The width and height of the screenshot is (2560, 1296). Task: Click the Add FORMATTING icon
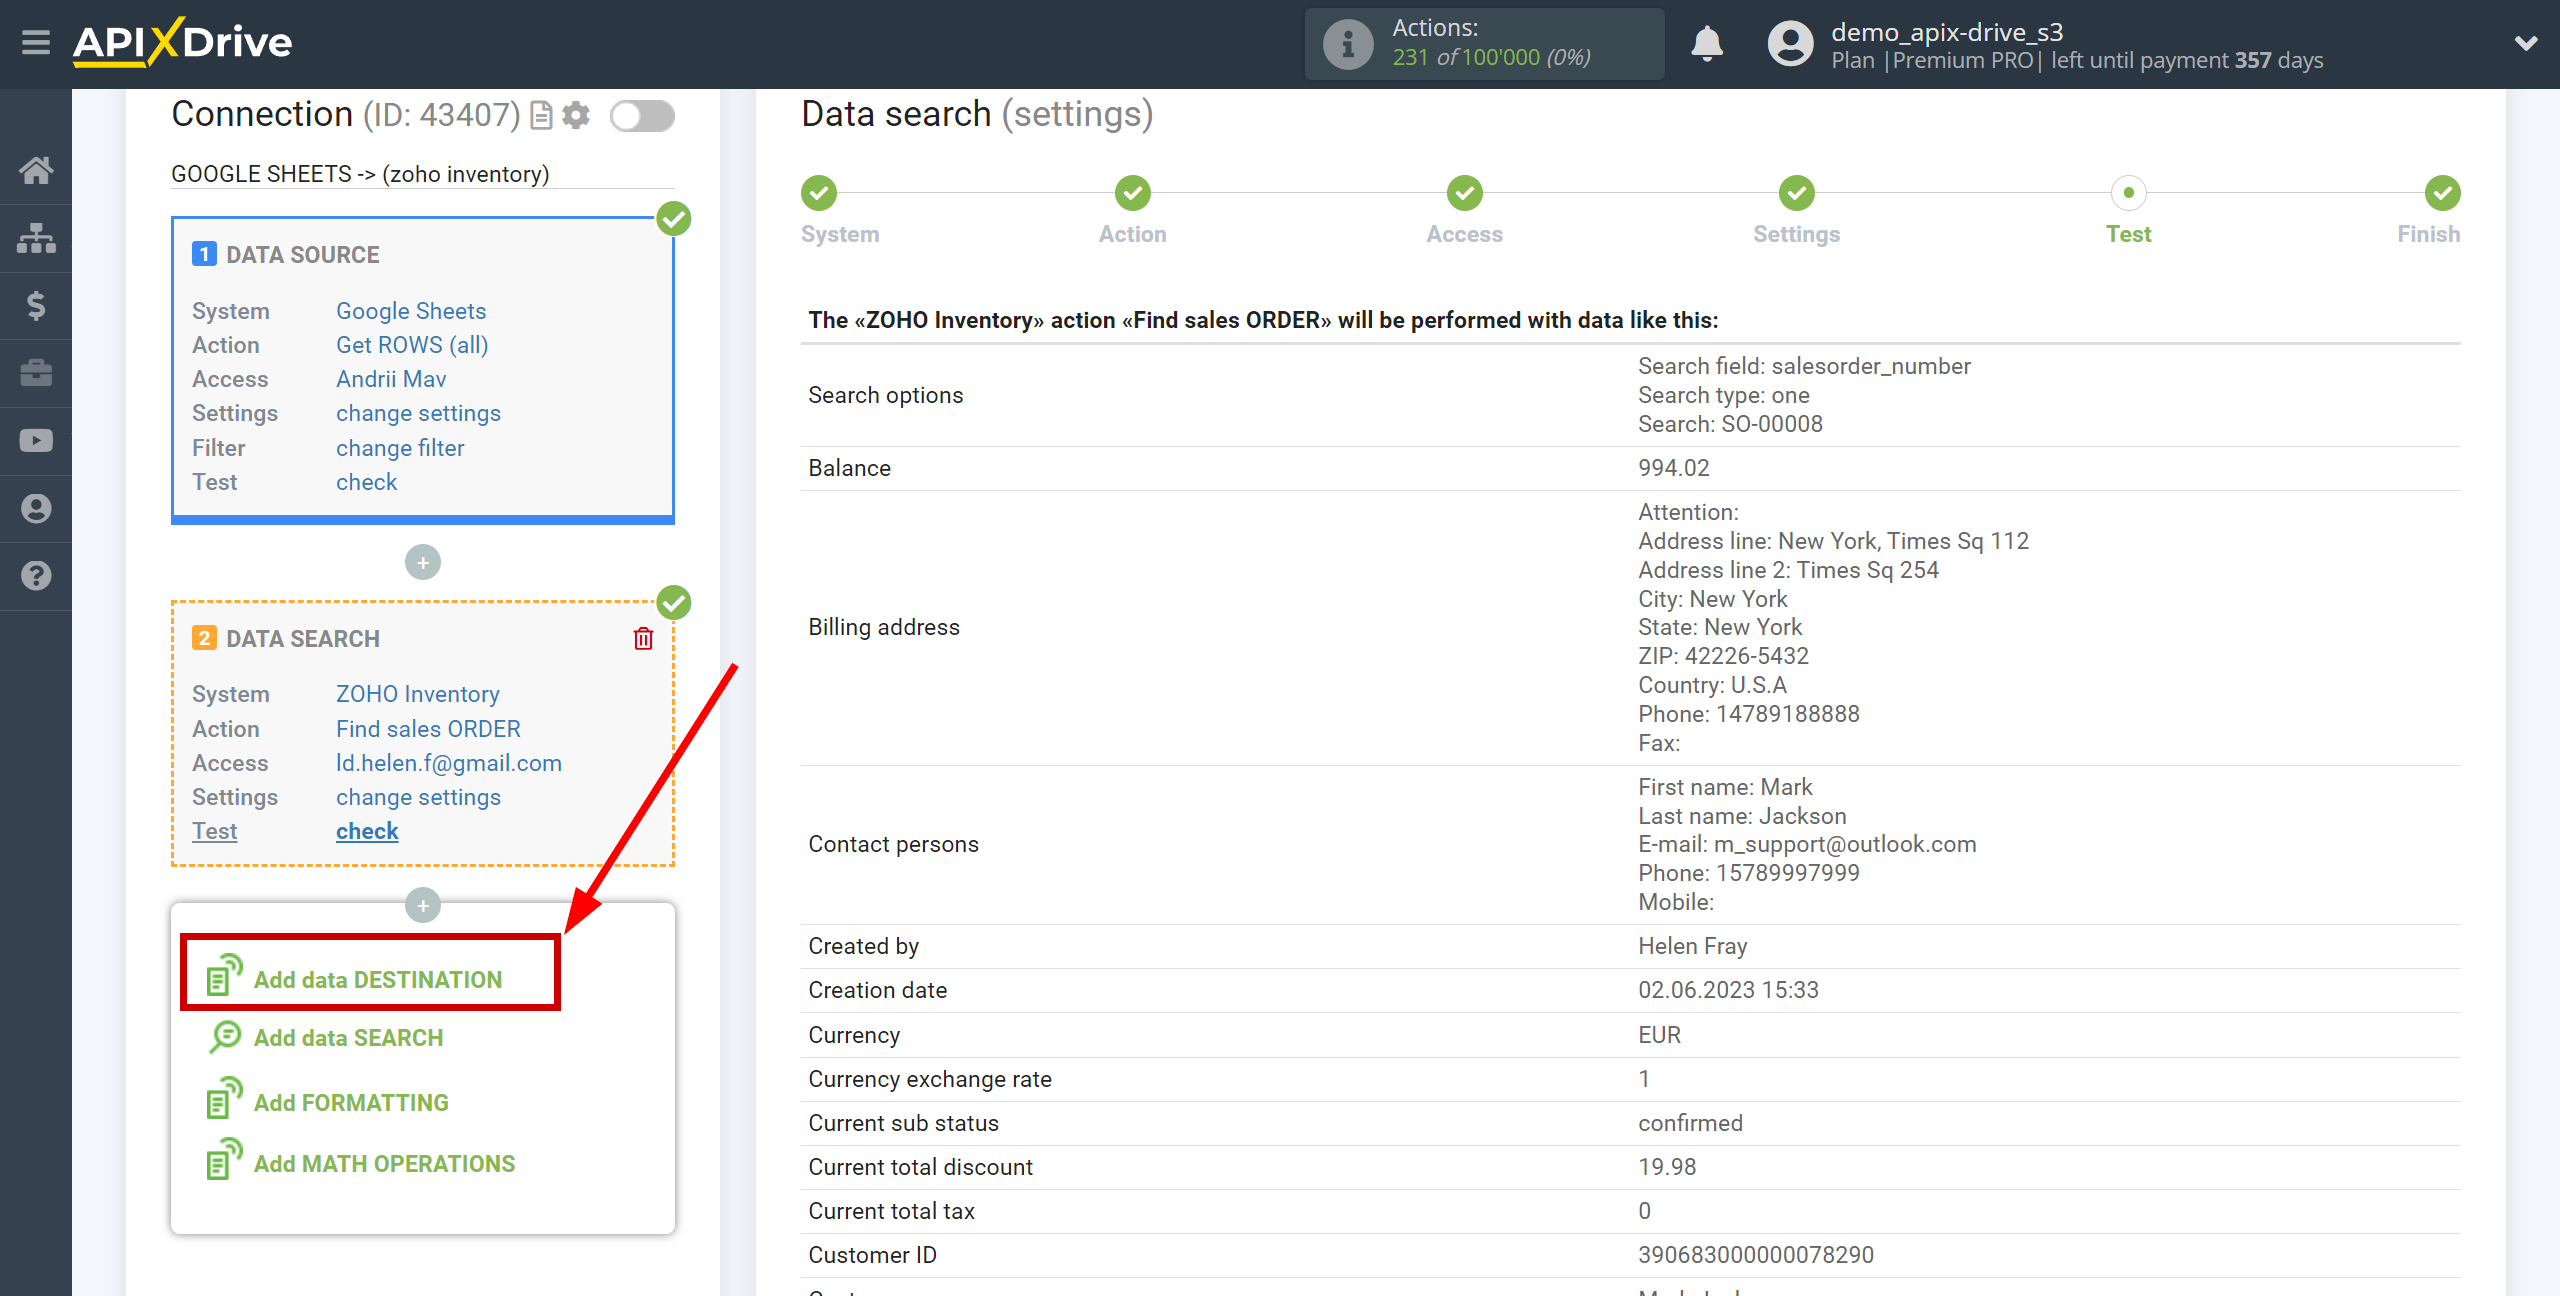pos(224,1098)
